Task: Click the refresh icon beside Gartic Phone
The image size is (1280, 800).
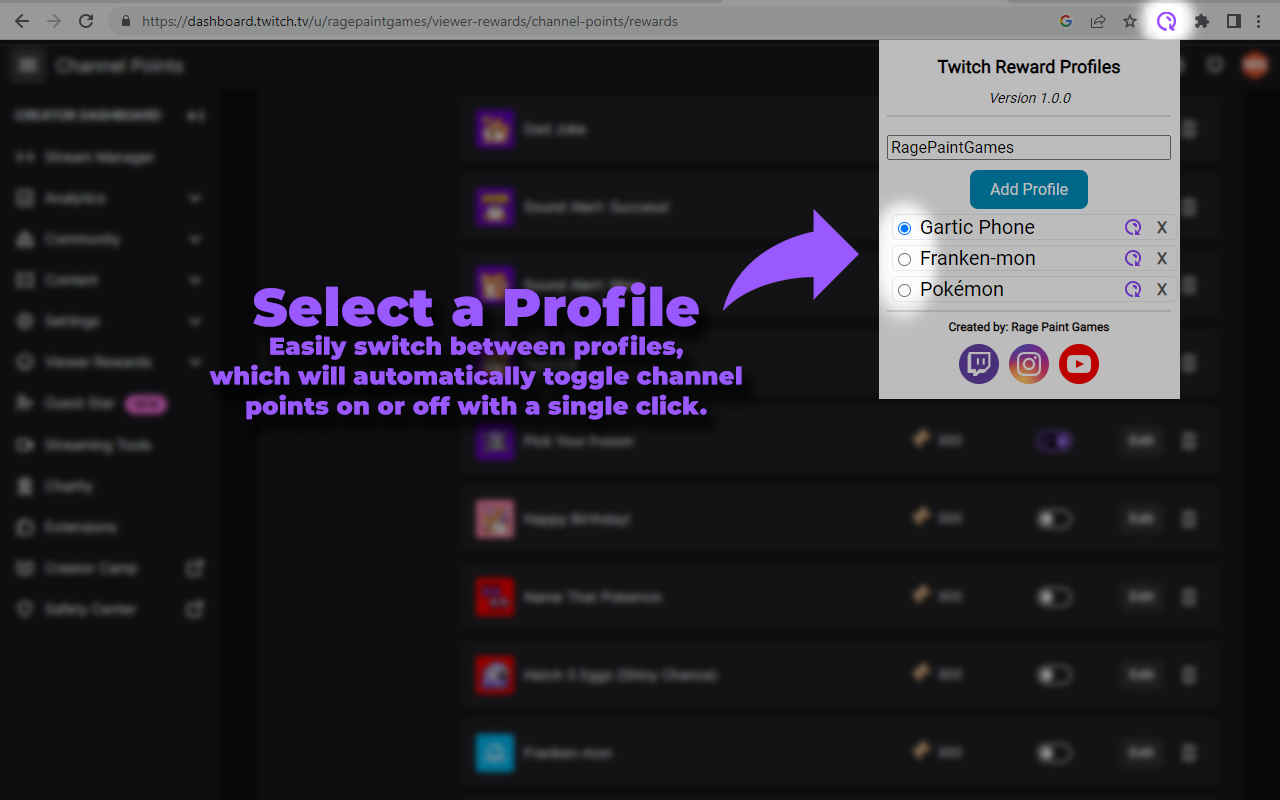Action: point(1133,227)
